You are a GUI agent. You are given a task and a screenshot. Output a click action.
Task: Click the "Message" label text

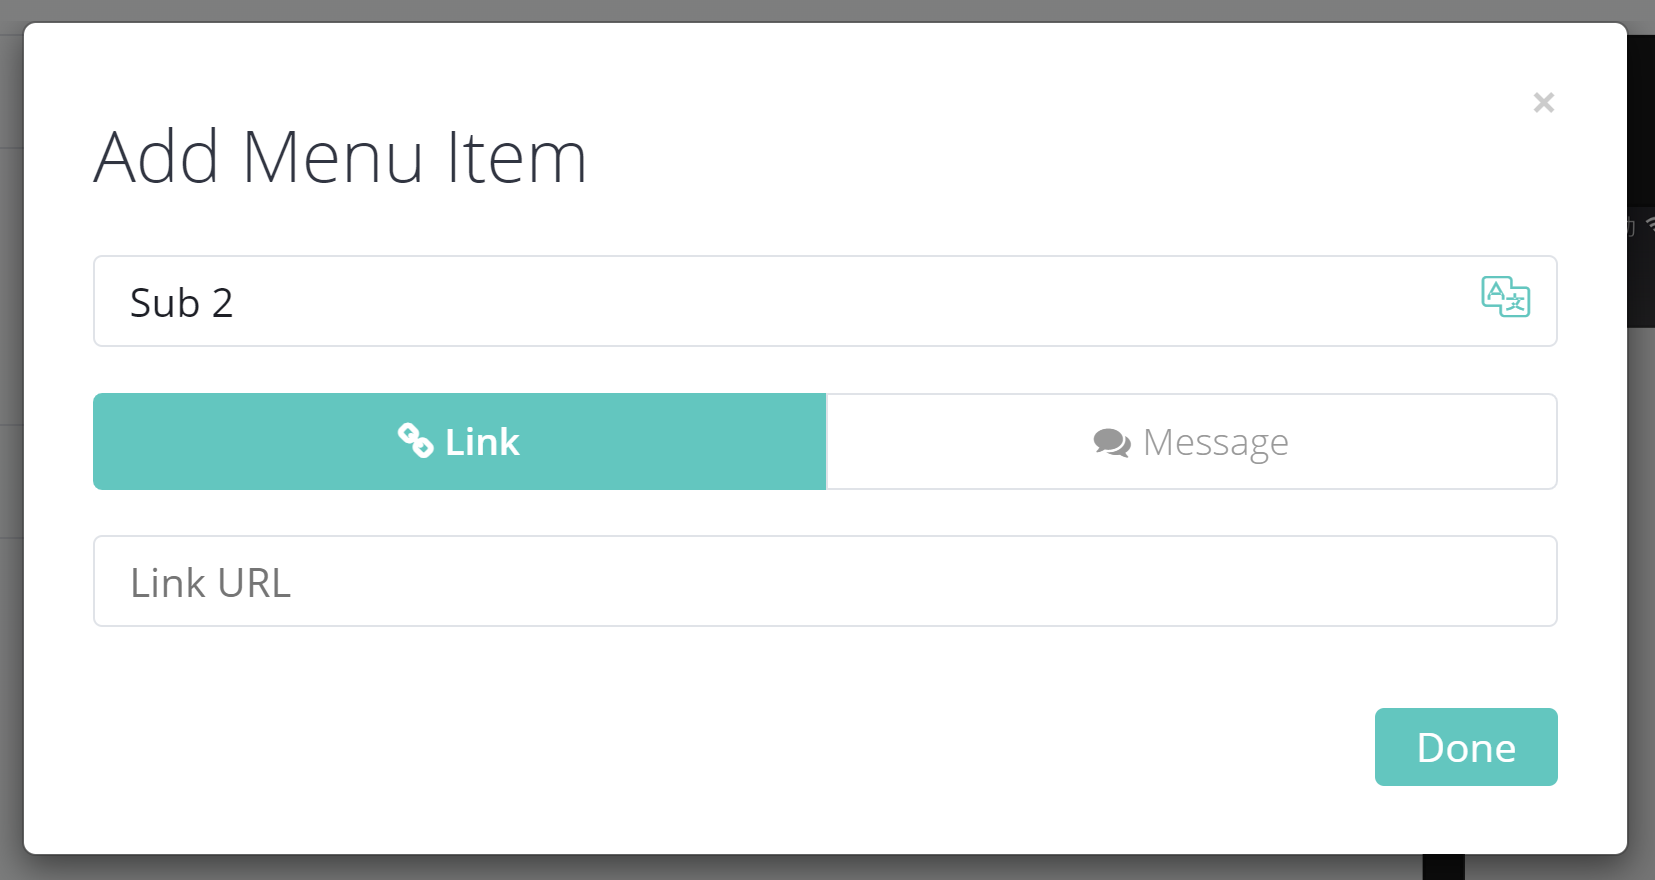point(1215,442)
